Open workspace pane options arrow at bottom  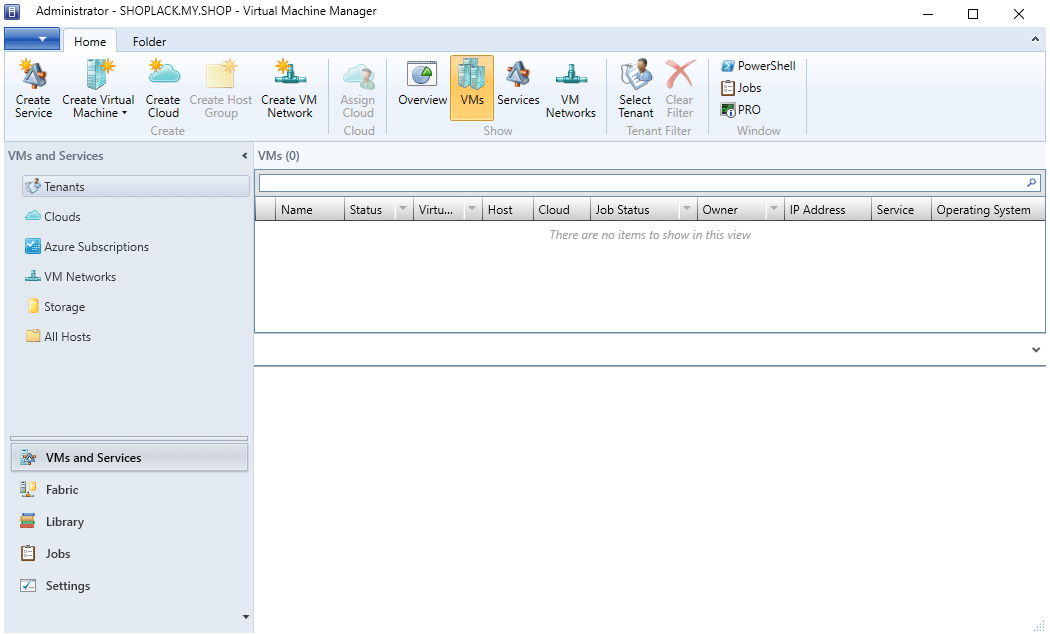(x=246, y=617)
